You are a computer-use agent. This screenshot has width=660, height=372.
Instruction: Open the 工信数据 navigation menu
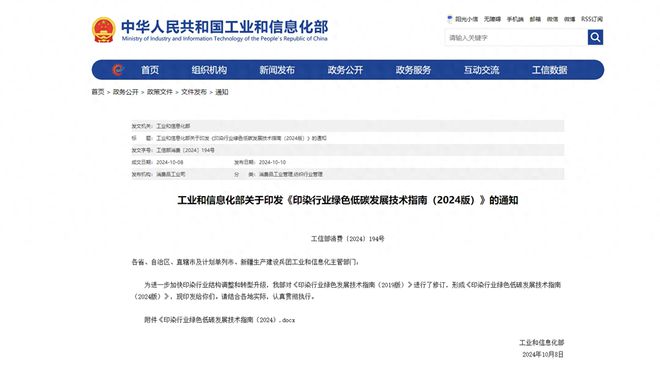point(550,70)
